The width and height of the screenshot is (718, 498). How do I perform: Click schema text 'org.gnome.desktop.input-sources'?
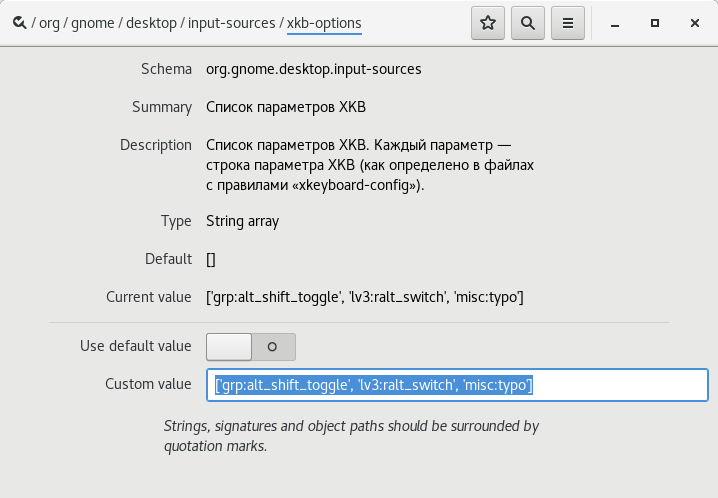[314, 69]
